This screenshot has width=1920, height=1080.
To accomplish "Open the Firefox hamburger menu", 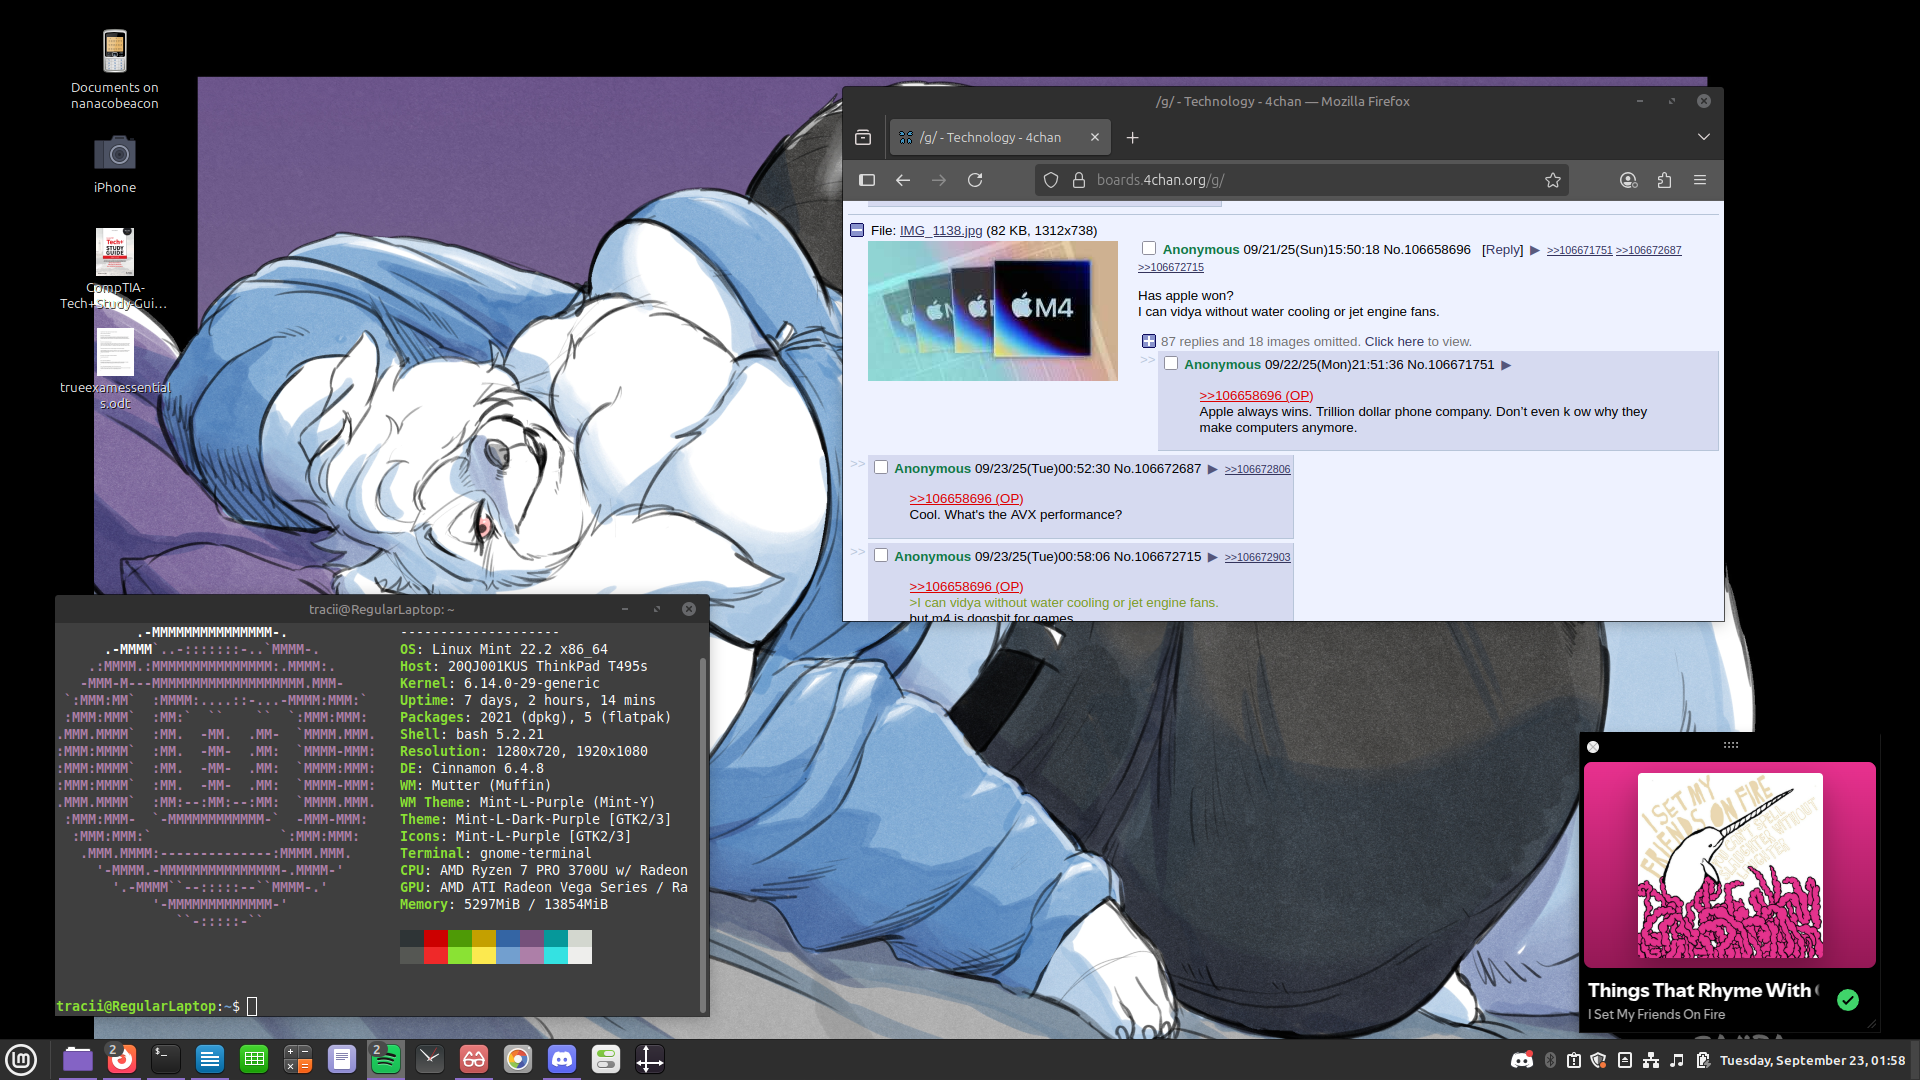I will (x=1700, y=180).
